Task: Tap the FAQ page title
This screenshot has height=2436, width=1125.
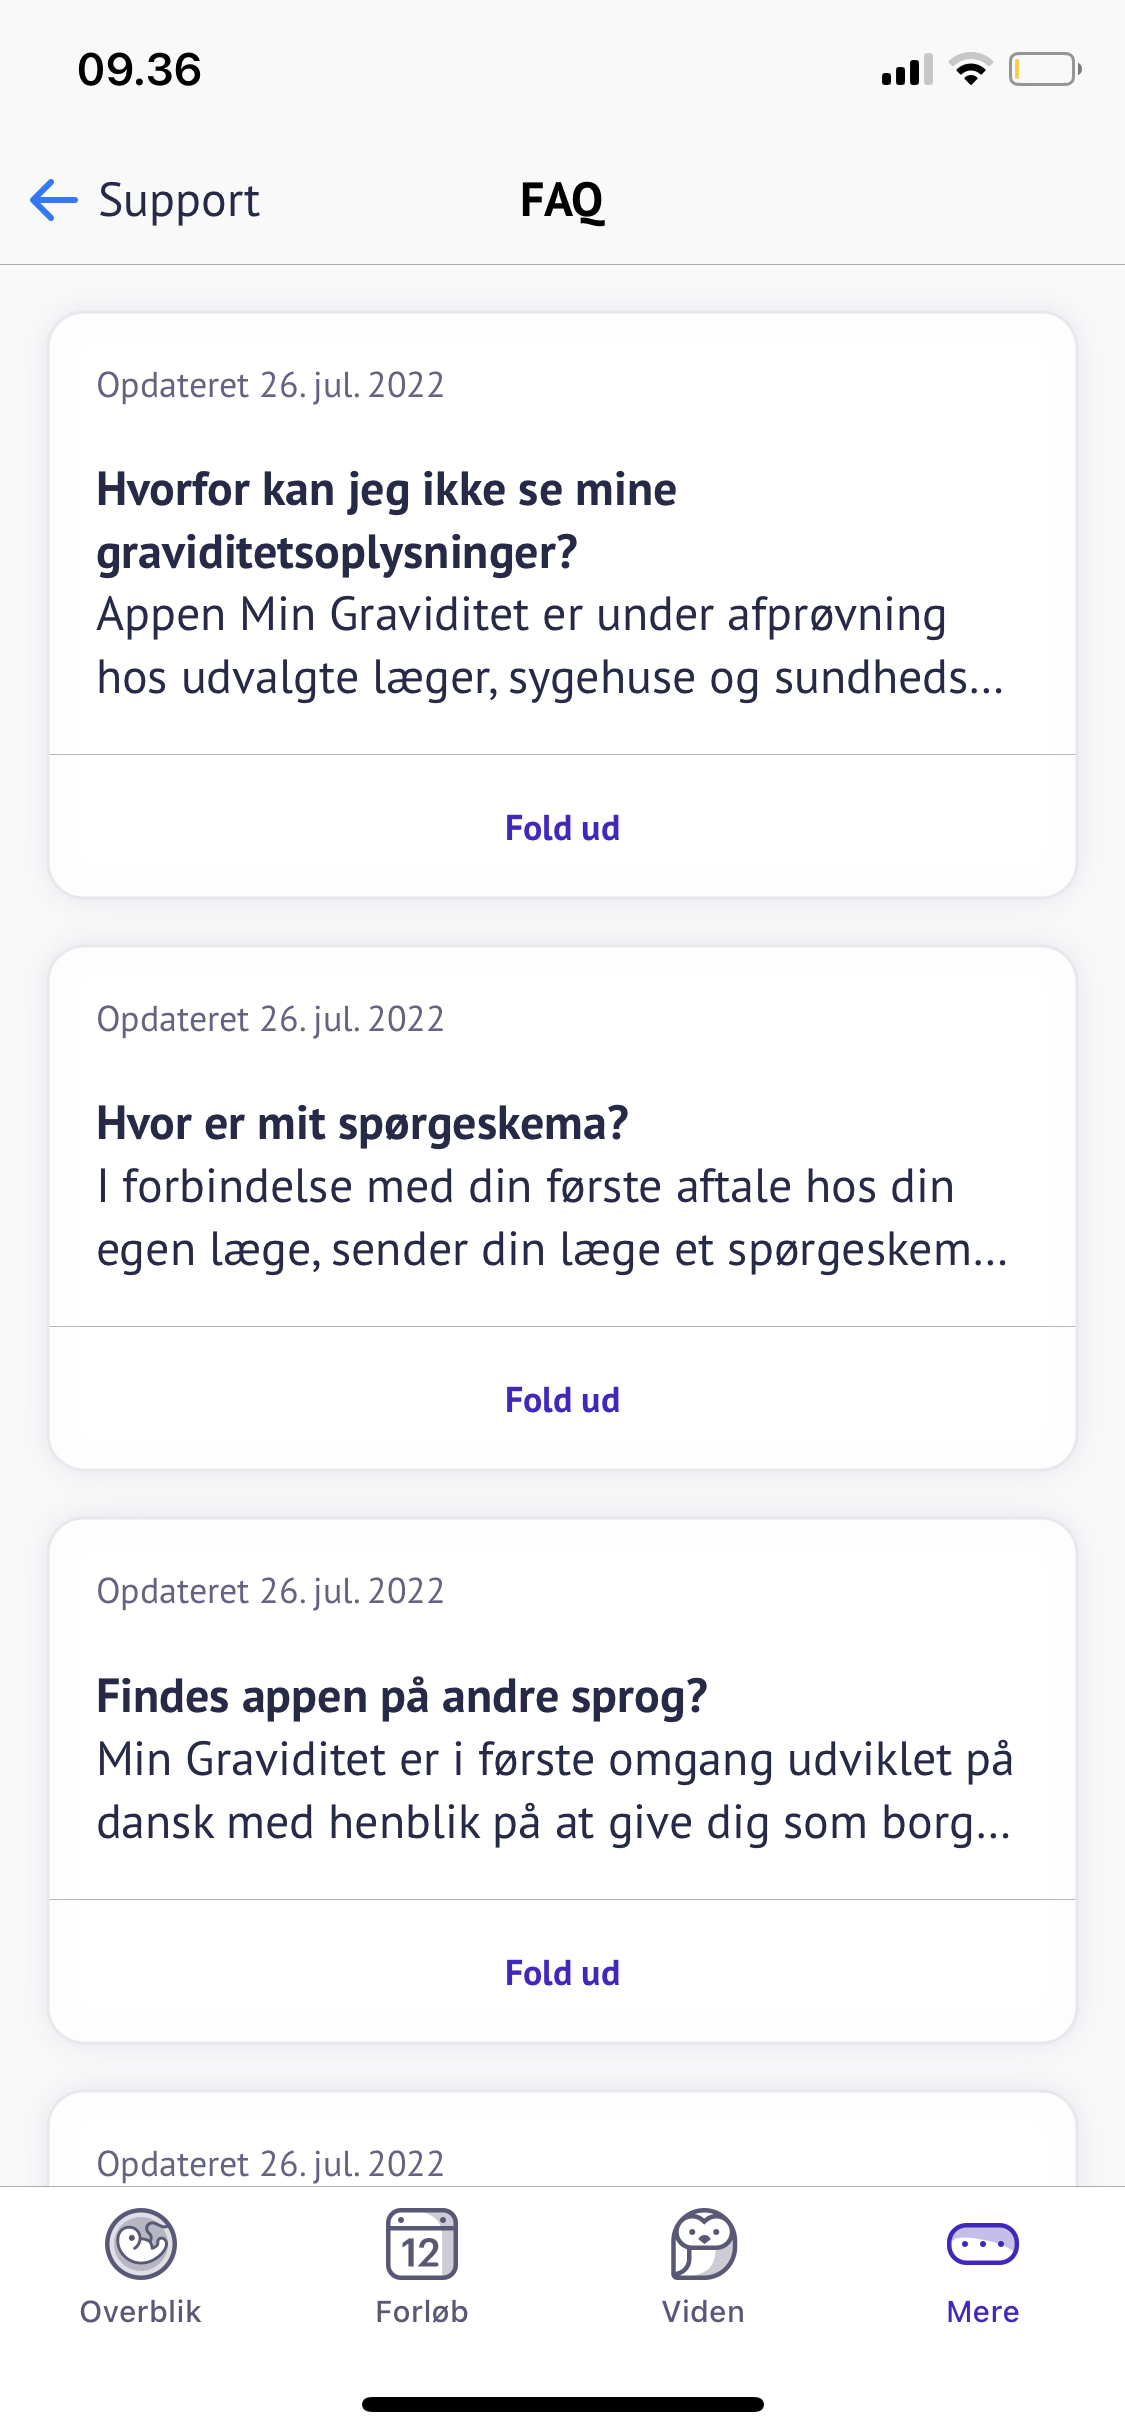Action: point(562,200)
